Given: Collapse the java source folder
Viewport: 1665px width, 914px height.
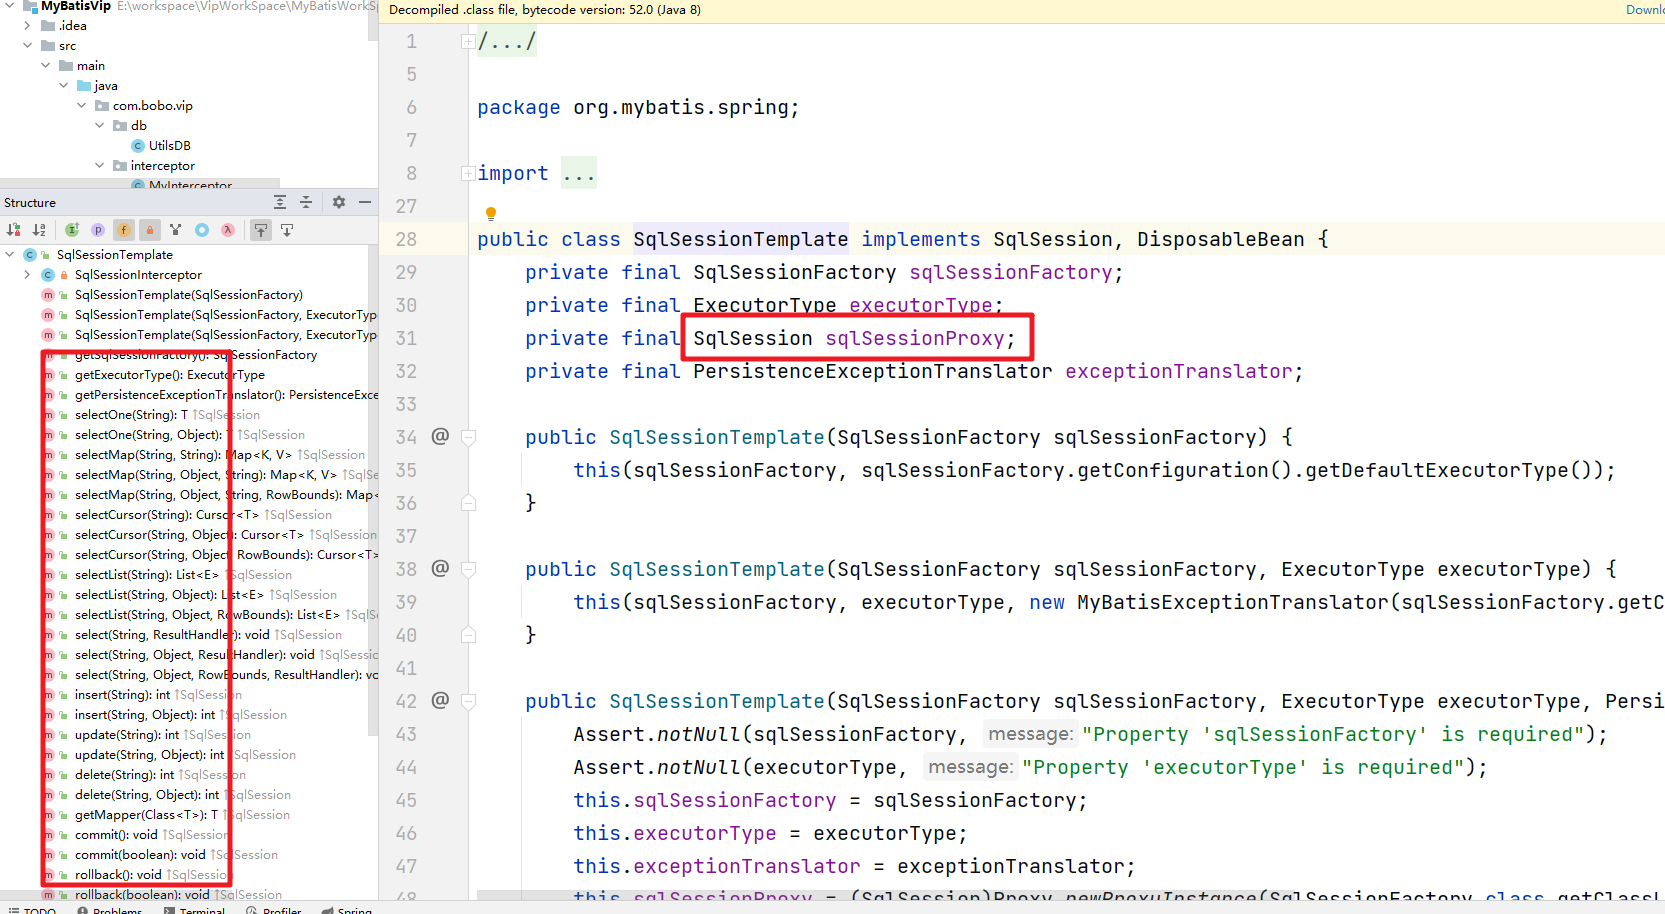Looking at the screenshot, I should click(x=63, y=86).
